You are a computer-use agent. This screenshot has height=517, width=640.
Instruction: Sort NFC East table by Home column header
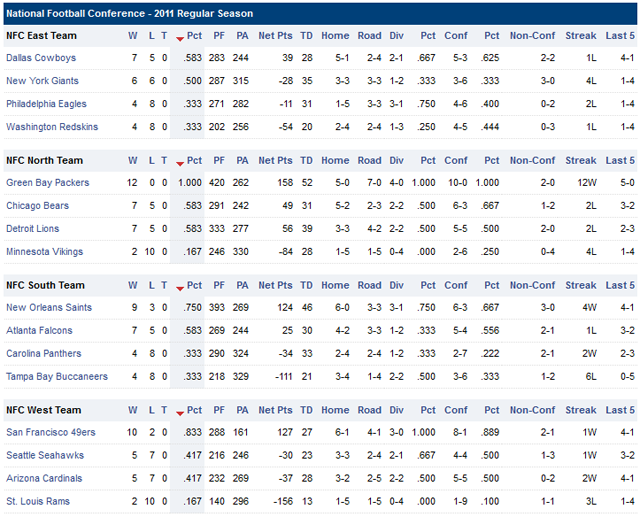click(335, 36)
